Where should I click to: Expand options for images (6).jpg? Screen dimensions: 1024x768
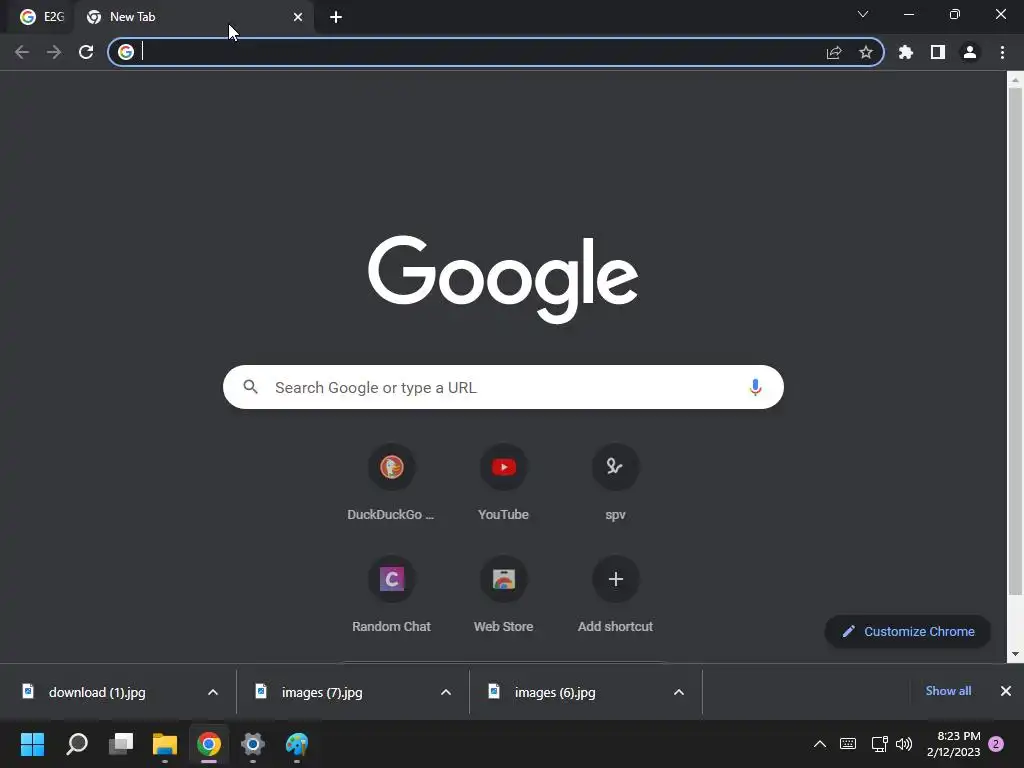click(x=679, y=692)
